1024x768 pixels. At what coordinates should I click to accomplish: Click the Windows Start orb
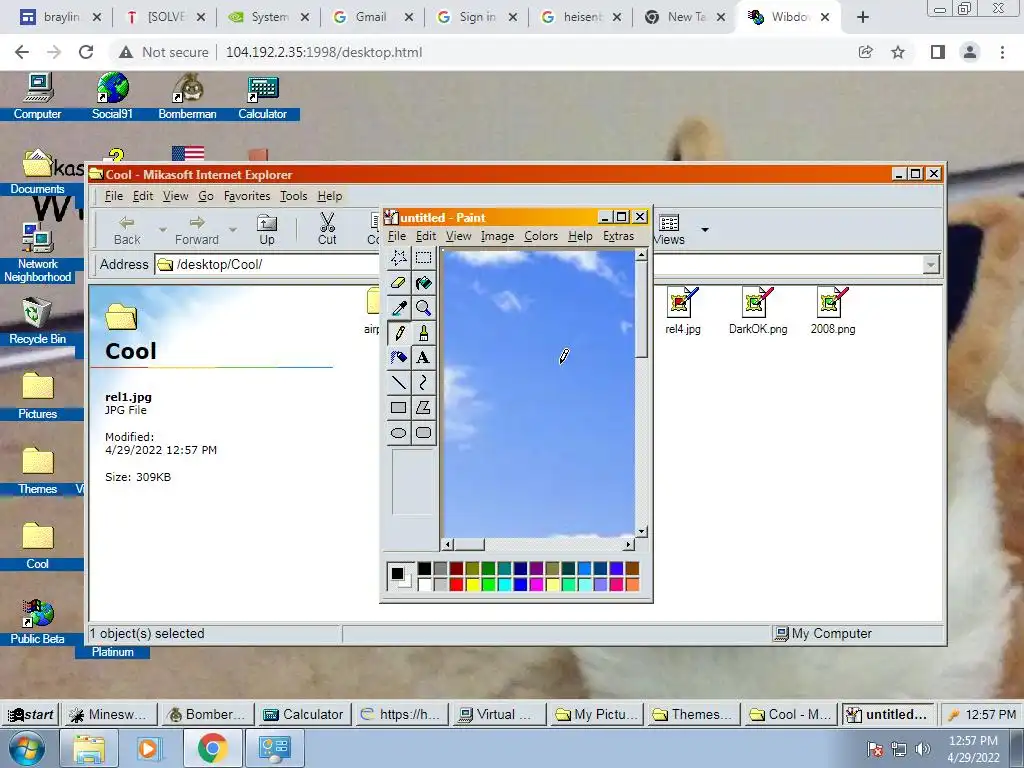(26, 749)
